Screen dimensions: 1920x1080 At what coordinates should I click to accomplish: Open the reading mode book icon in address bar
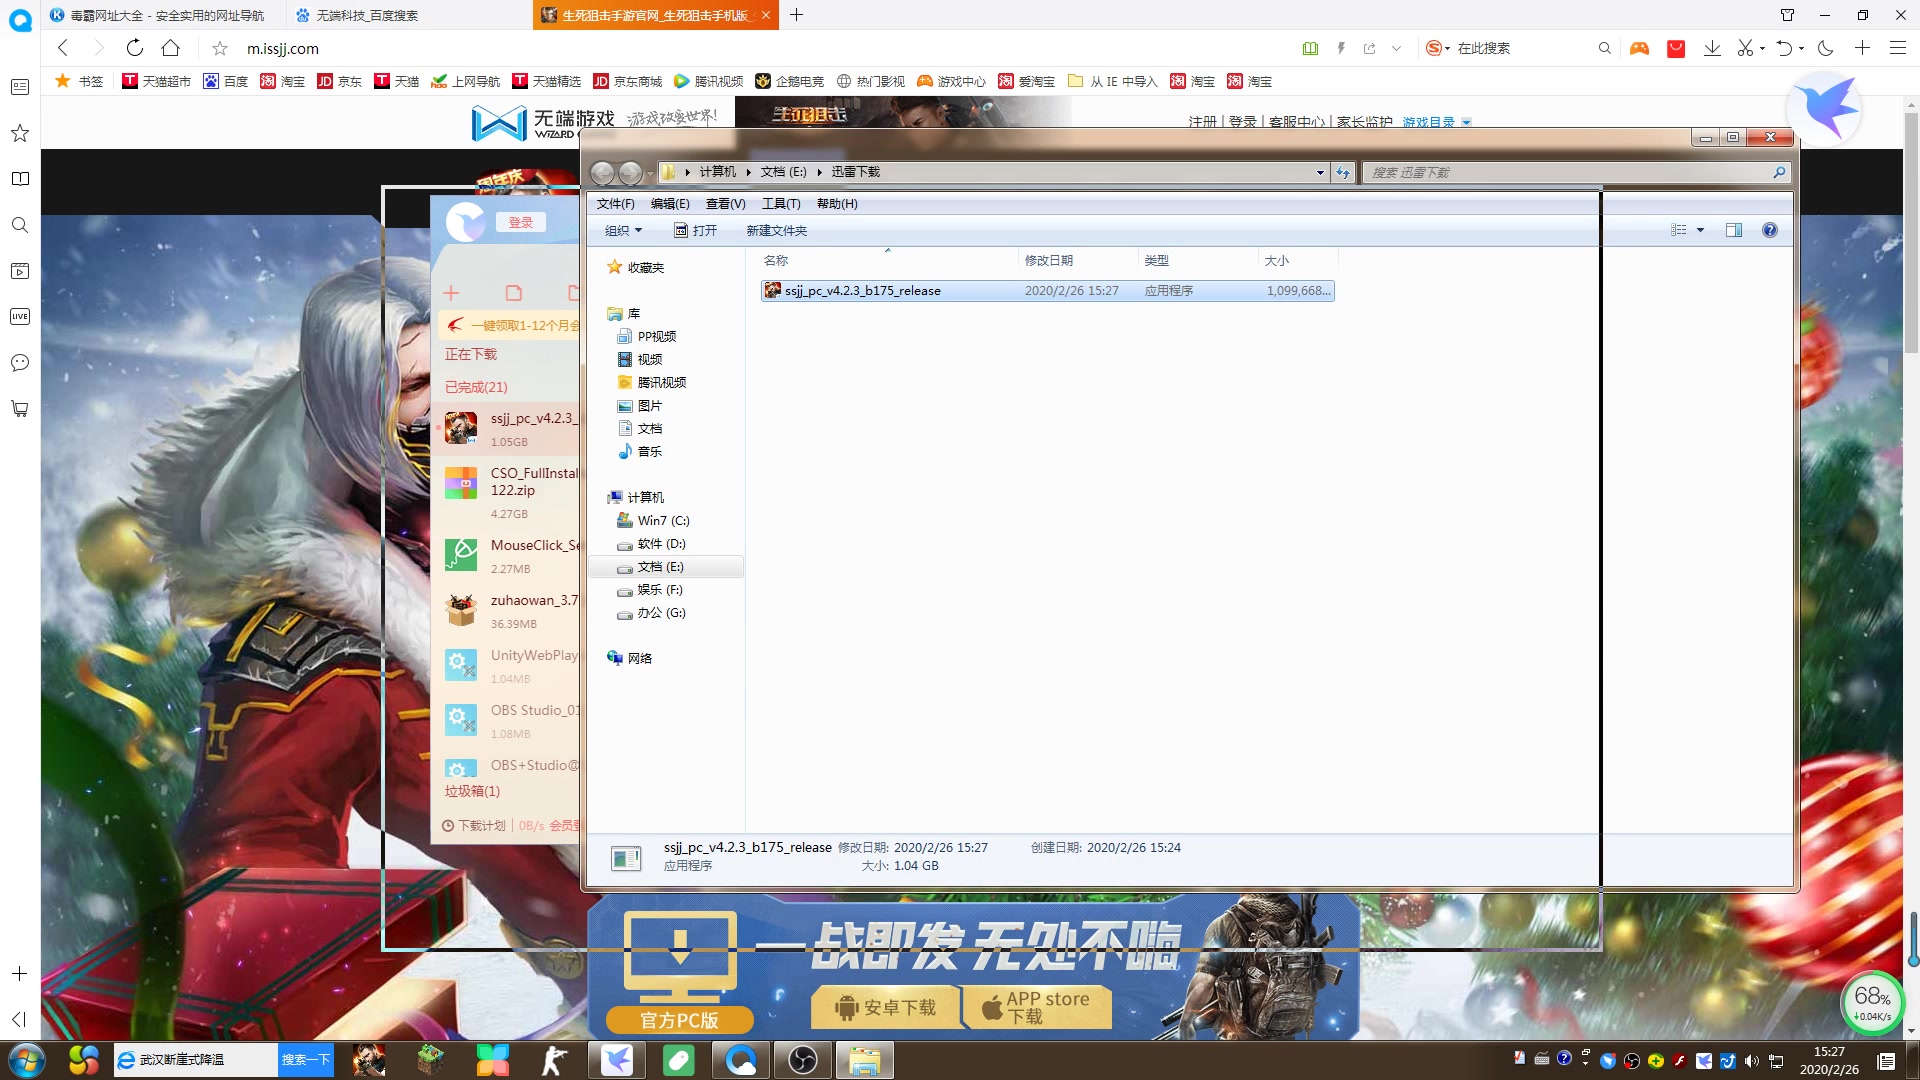[x=1310, y=48]
